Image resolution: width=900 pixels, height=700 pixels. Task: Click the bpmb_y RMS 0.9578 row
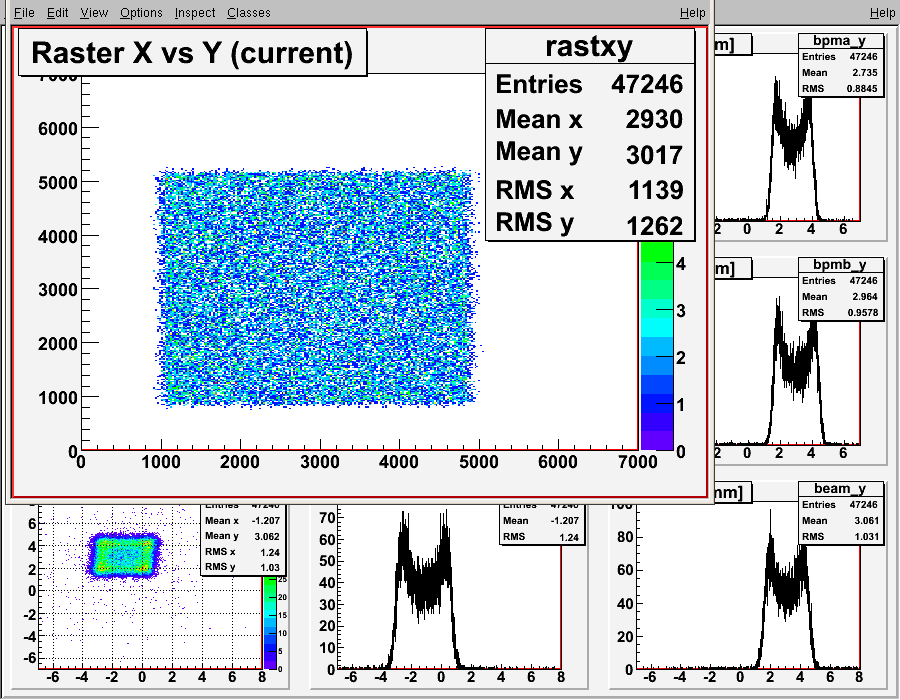(840, 312)
